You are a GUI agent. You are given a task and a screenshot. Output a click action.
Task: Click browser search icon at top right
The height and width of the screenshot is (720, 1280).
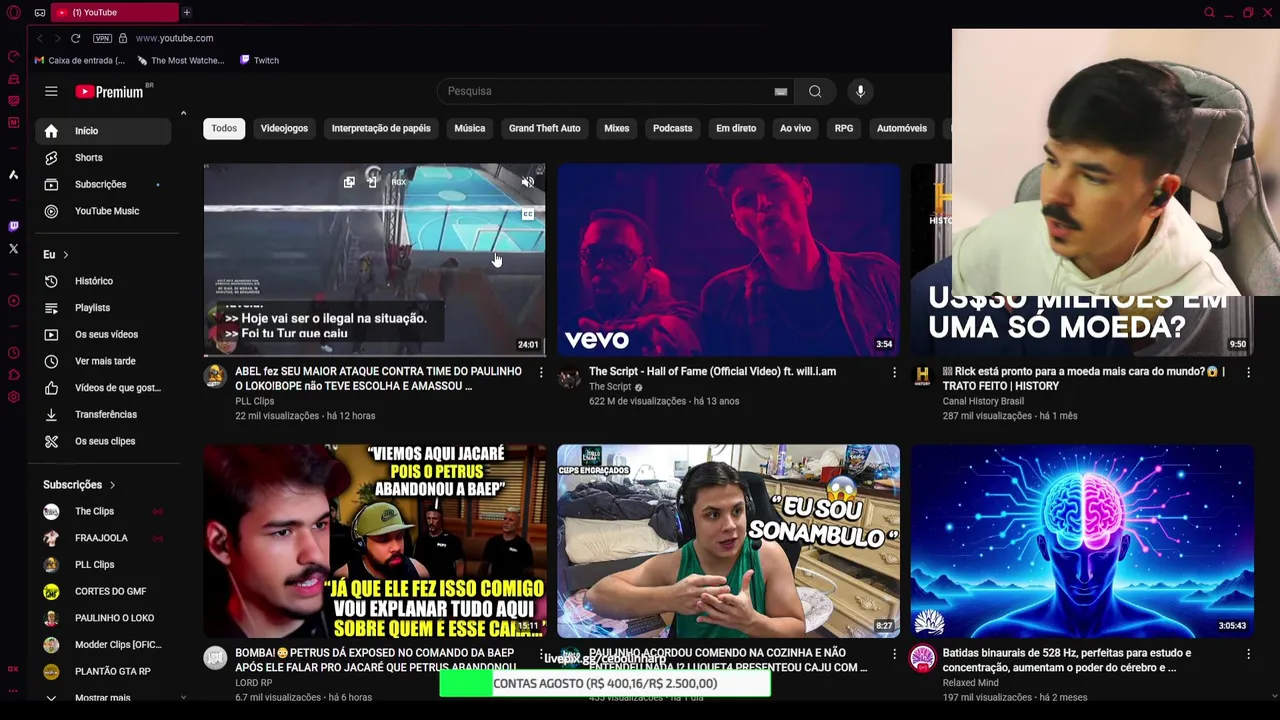click(x=1209, y=12)
